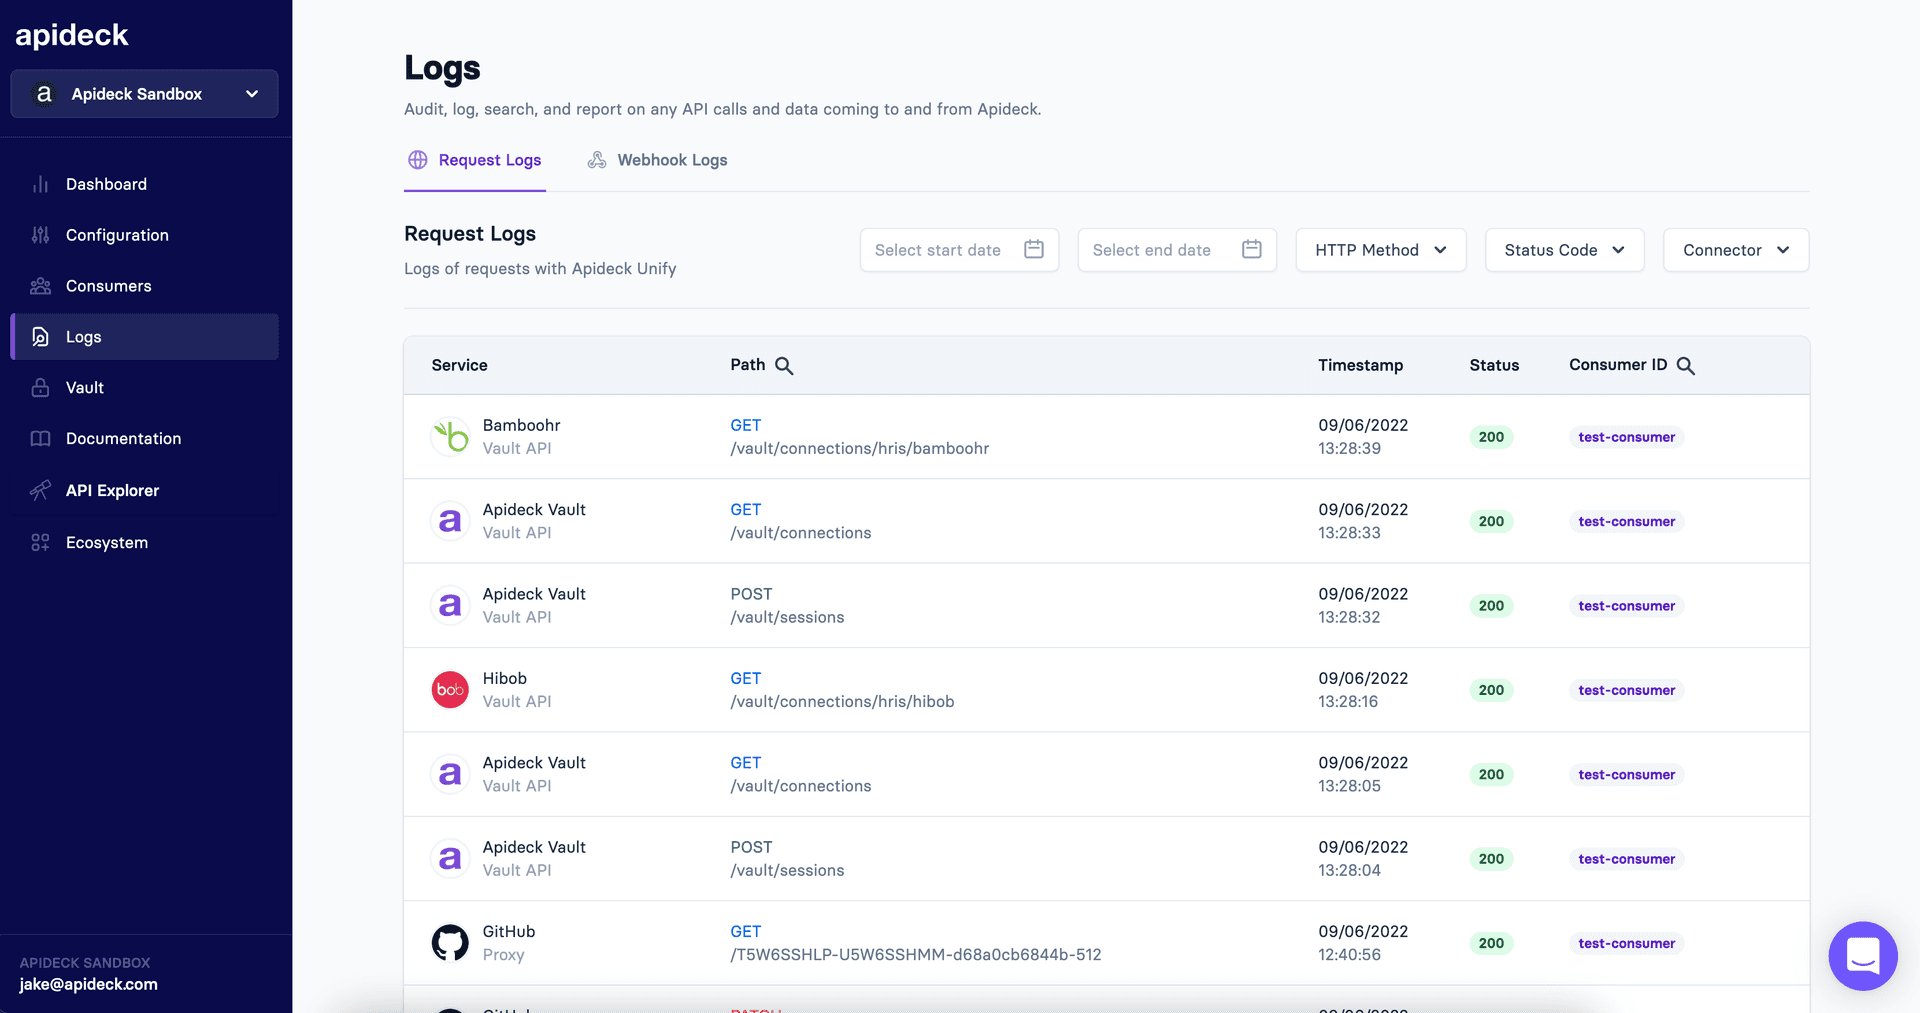Search by Path magnifier icon
This screenshot has width=1920, height=1013.
pos(784,366)
